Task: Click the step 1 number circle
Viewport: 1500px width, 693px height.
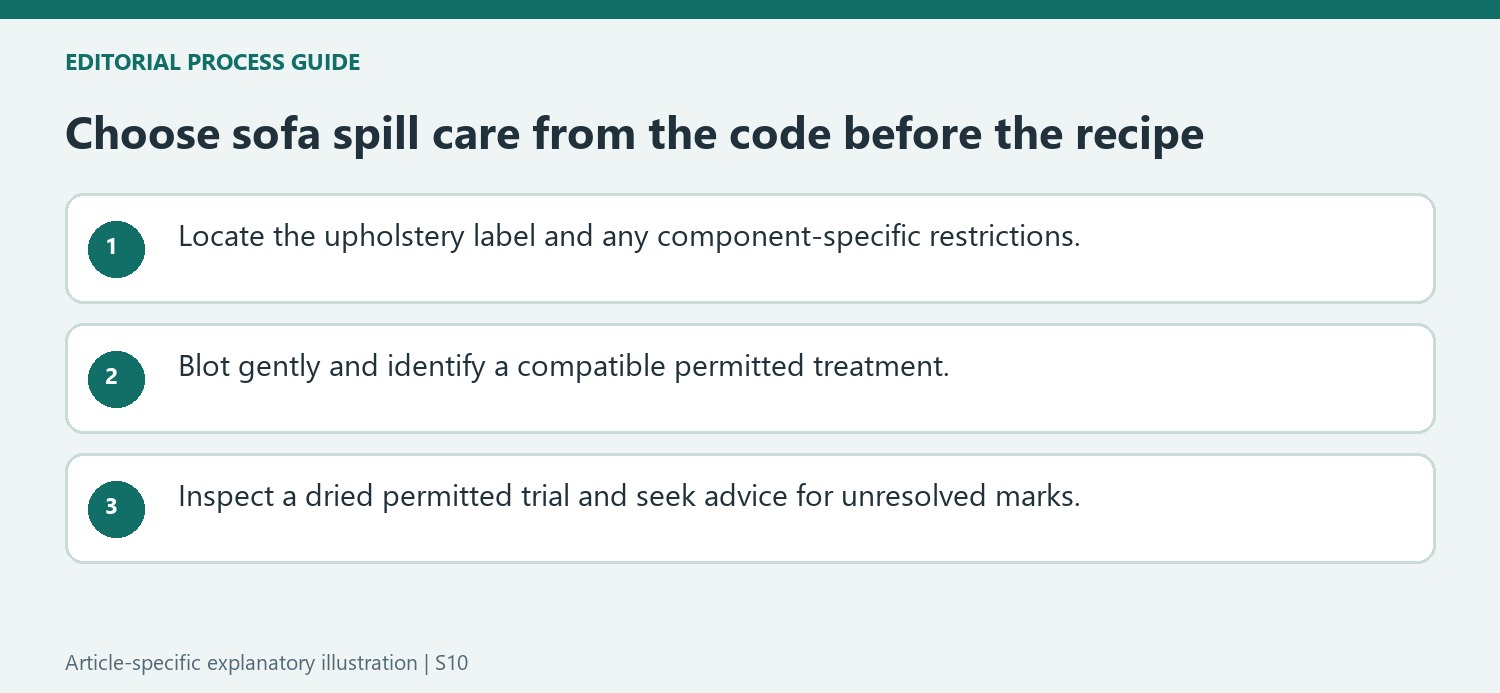Action: [116, 249]
